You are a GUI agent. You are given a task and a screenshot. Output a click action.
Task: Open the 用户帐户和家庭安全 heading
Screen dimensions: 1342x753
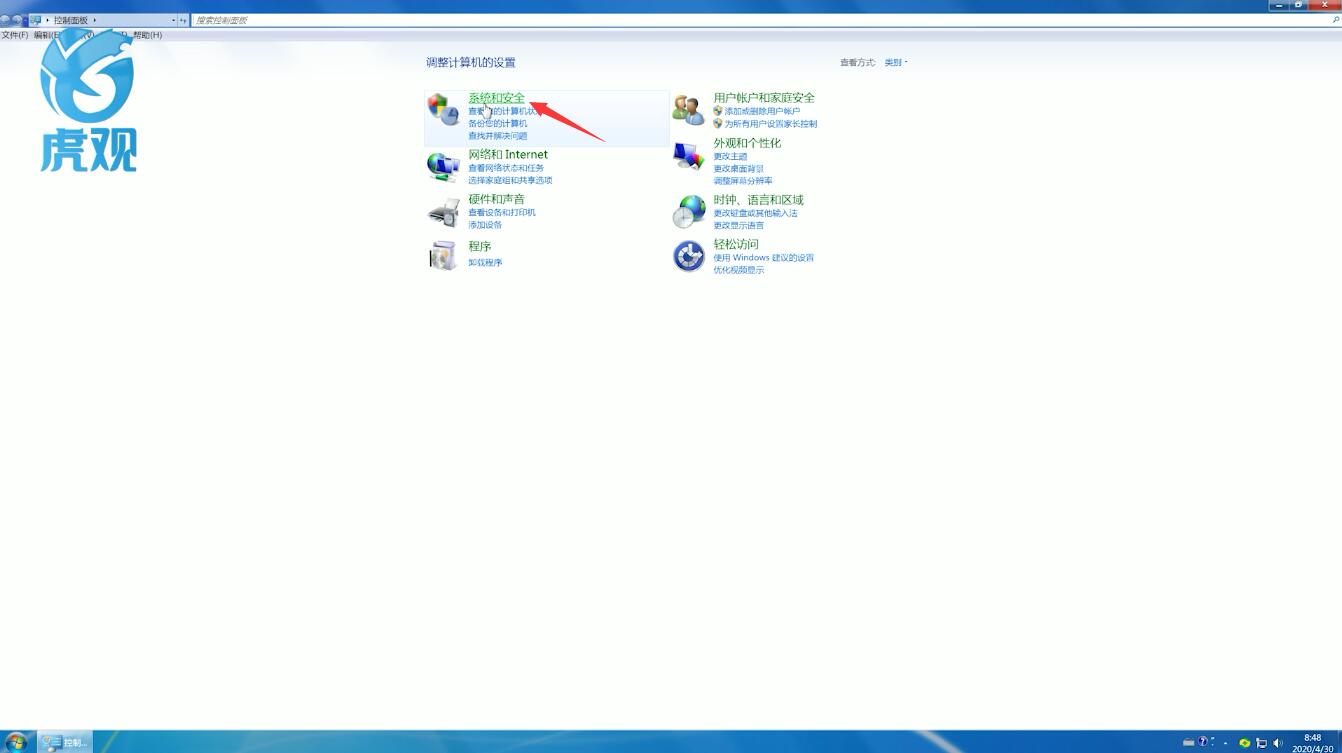764,98
